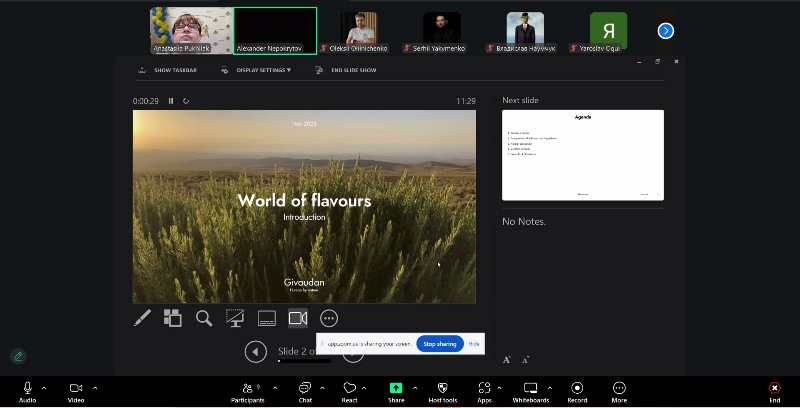The image size is (800, 408).
Task: Pause the presentation timer
Action: tap(171, 101)
